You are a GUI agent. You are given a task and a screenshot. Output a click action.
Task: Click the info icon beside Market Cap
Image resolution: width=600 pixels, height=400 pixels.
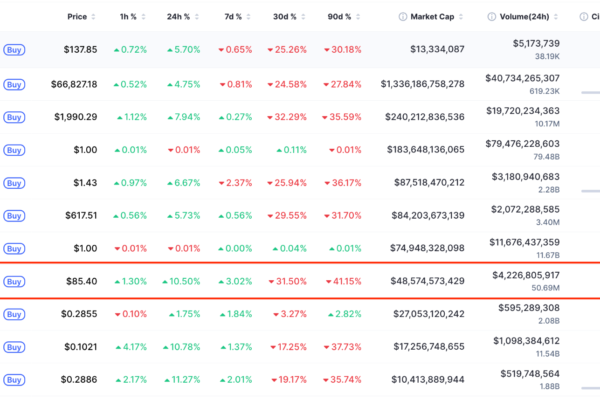click(x=403, y=17)
